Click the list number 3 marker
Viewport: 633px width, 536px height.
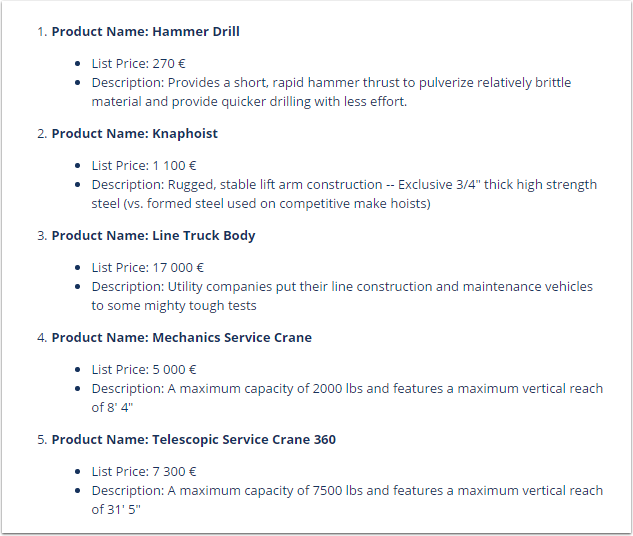tap(42, 236)
